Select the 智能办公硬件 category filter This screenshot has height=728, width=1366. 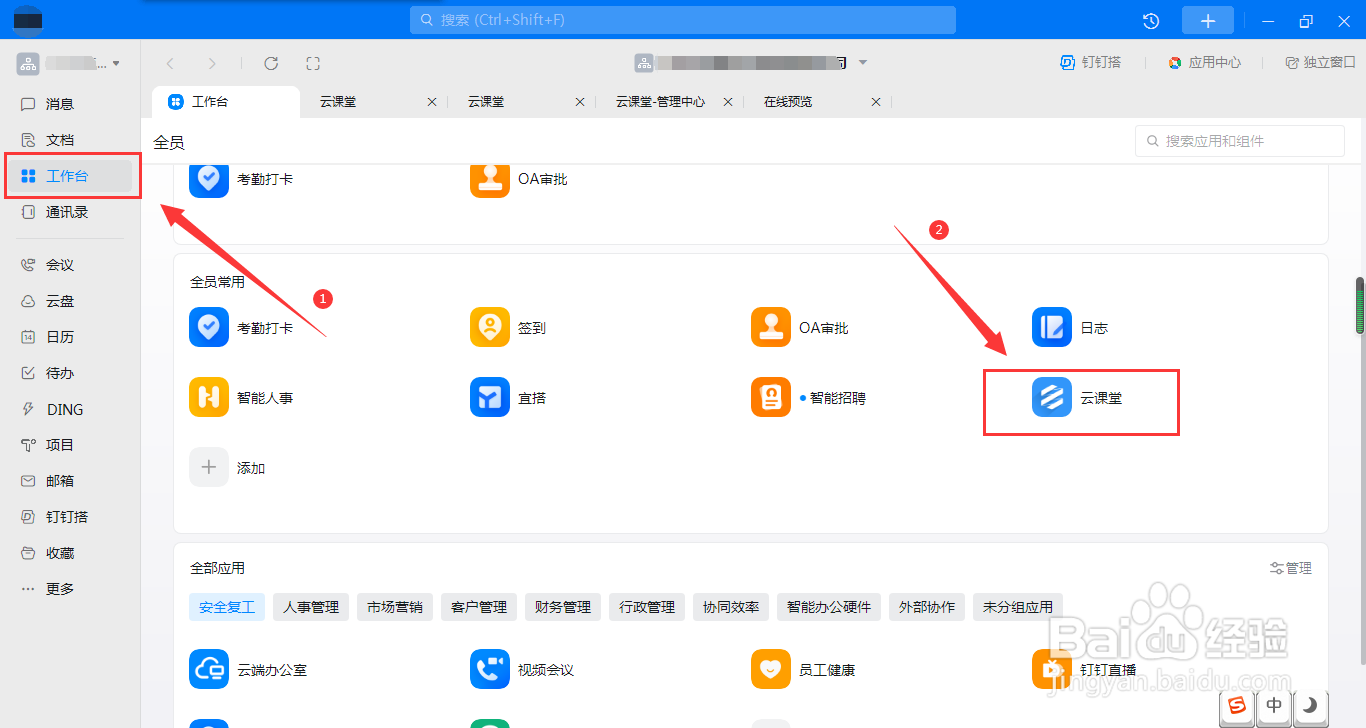click(x=829, y=607)
